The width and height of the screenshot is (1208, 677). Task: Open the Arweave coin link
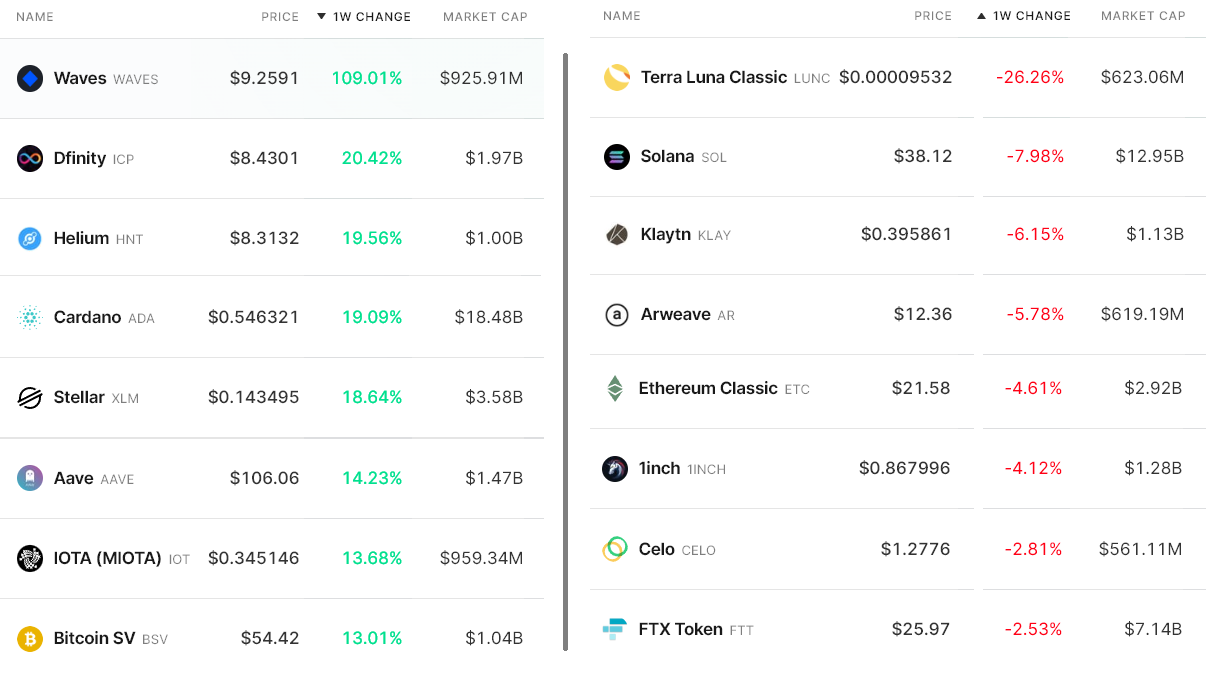click(x=675, y=314)
